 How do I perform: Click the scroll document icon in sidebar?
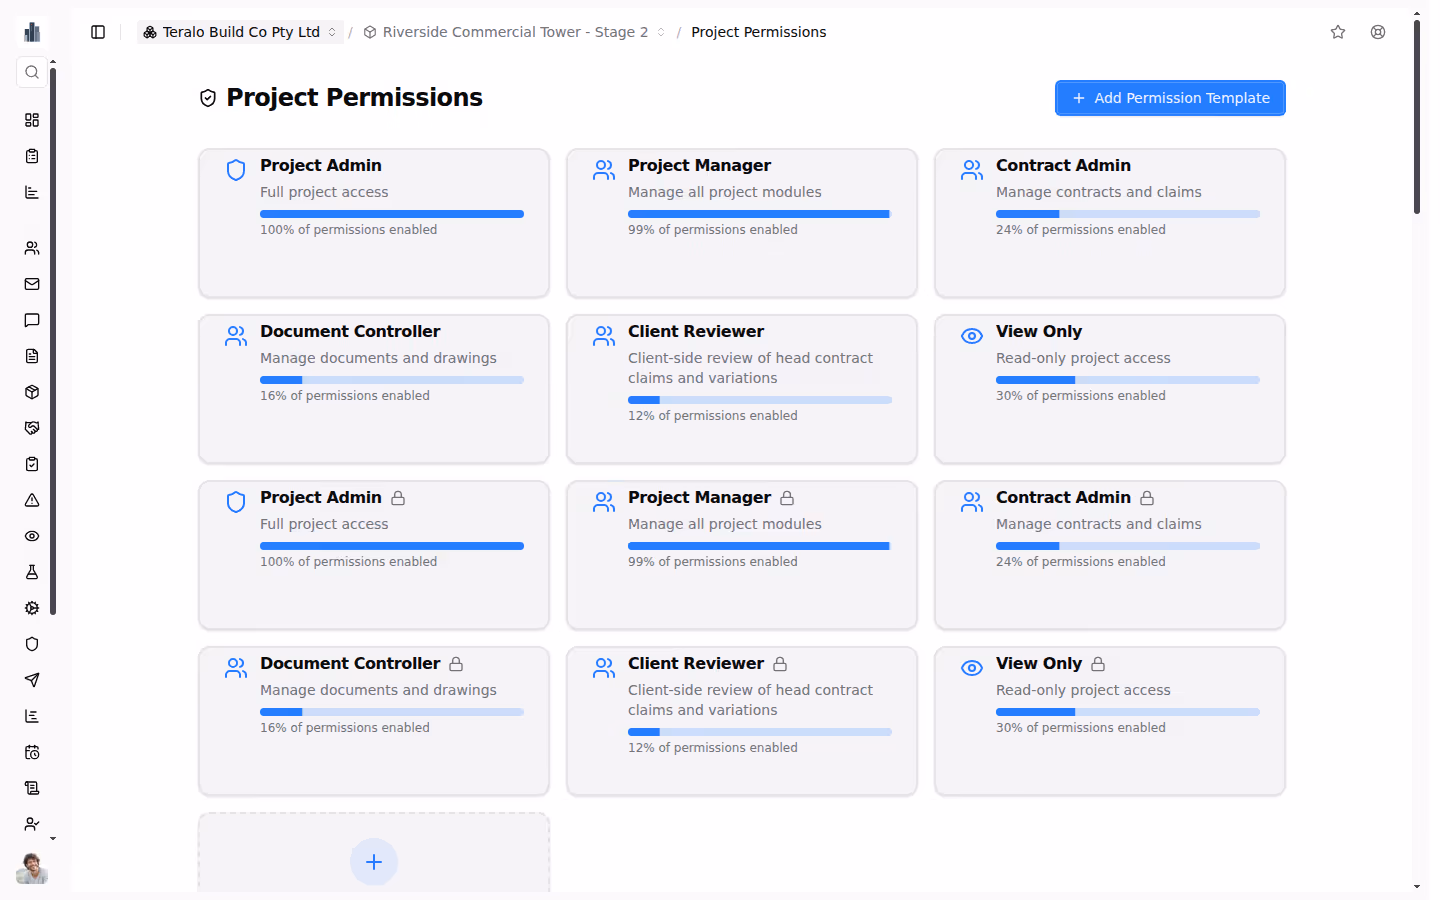coord(32,788)
